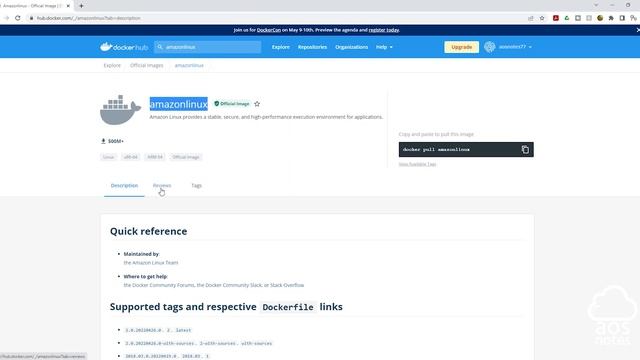Click the register today link
640x360 pixels.
384,30
